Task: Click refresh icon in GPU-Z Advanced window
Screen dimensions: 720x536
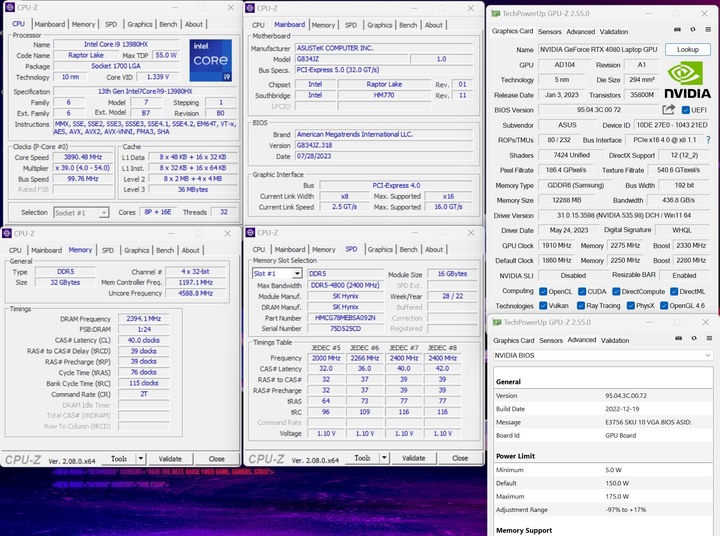Action: [694, 338]
